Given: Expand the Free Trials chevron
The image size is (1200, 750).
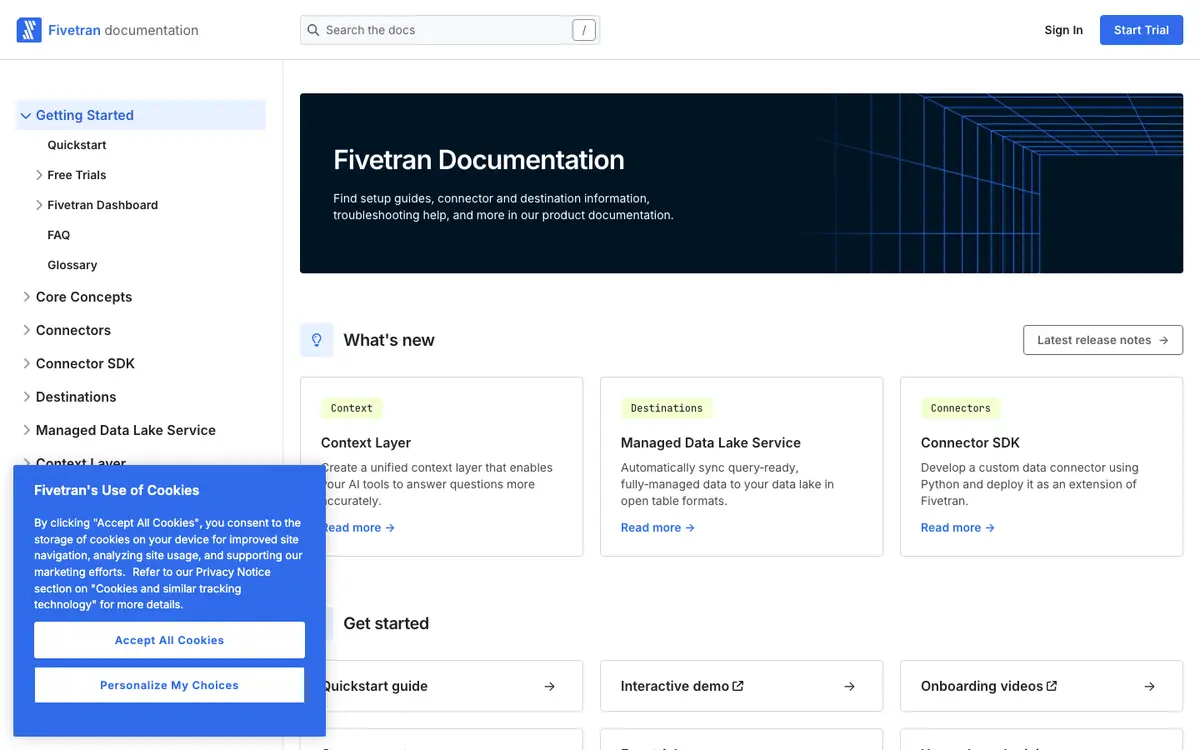Looking at the screenshot, I should click(39, 175).
